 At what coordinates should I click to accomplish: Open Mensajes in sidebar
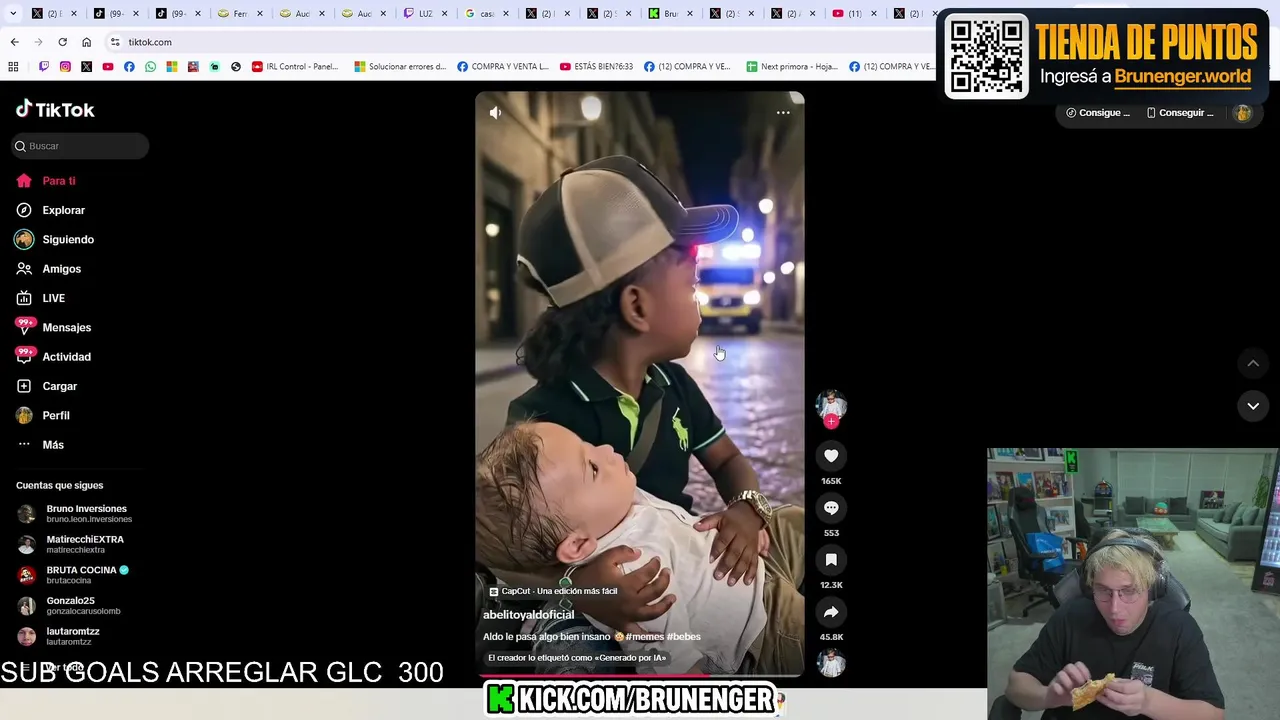(x=66, y=327)
